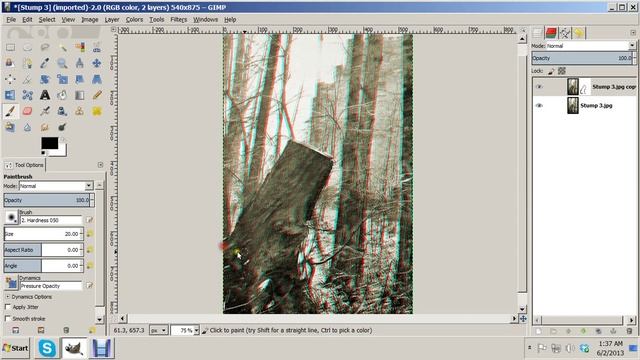Create a new layer button
The image size is (640, 360).
point(539,331)
